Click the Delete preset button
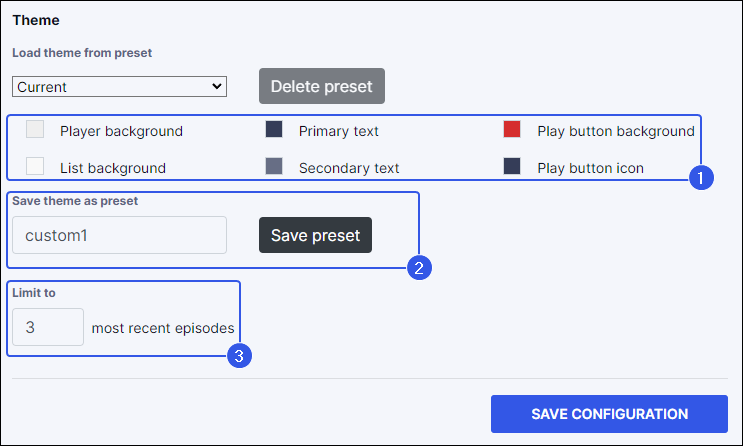The height and width of the screenshot is (446, 743). pos(322,86)
